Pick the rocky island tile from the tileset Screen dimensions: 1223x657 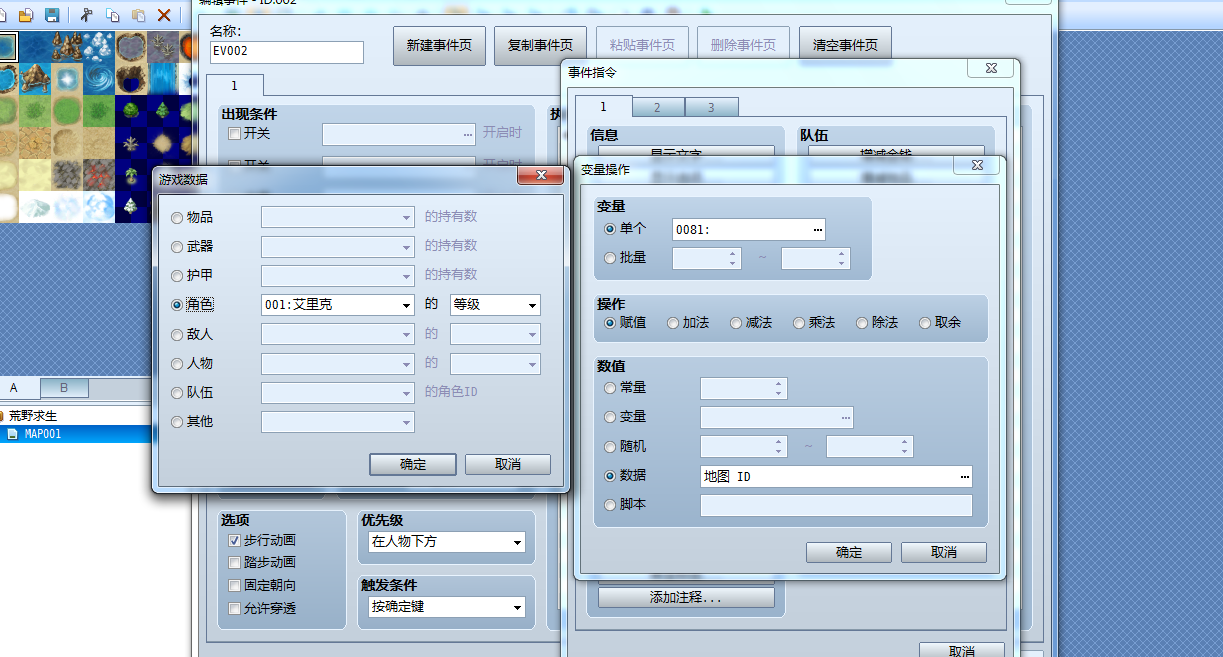coord(35,78)
